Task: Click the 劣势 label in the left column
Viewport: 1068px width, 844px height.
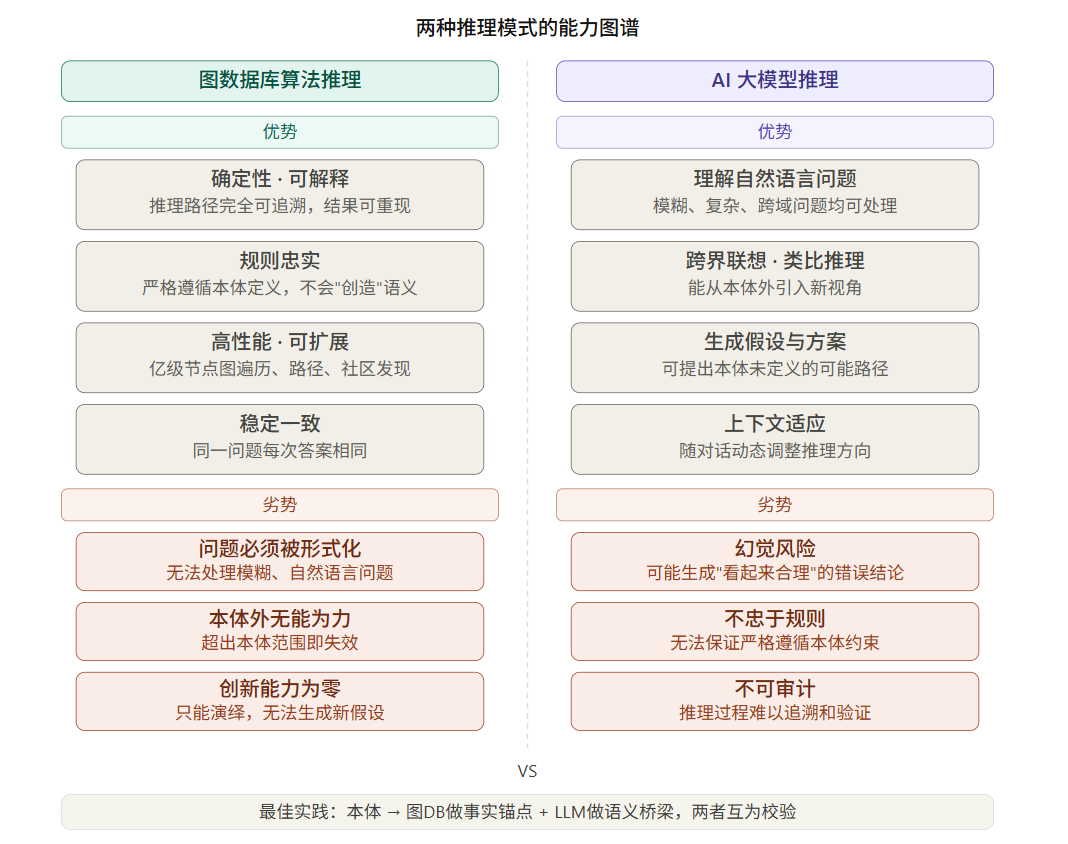Action: tap(280, 505)
